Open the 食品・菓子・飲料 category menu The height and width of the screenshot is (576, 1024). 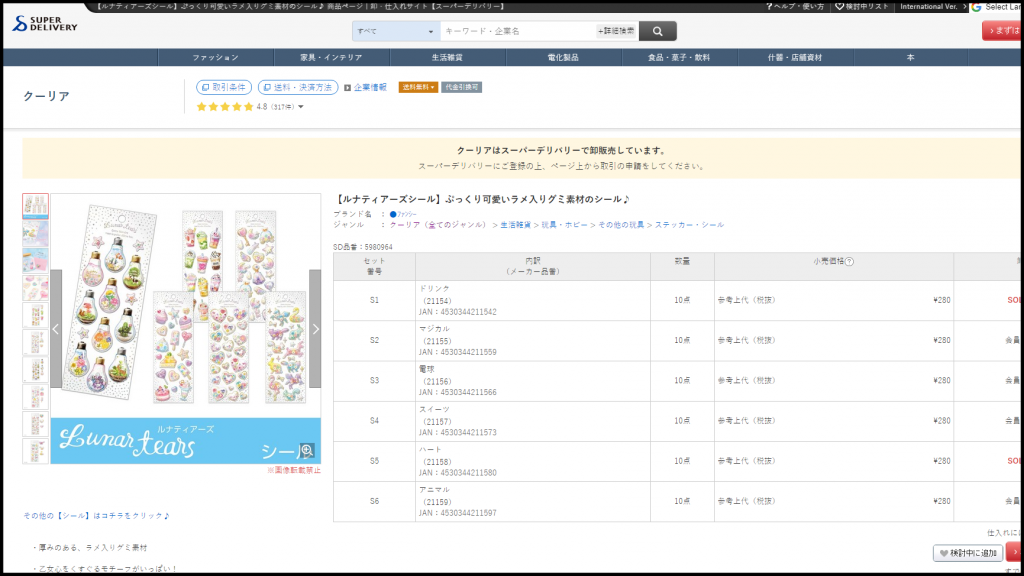click(x=679, y=57)
